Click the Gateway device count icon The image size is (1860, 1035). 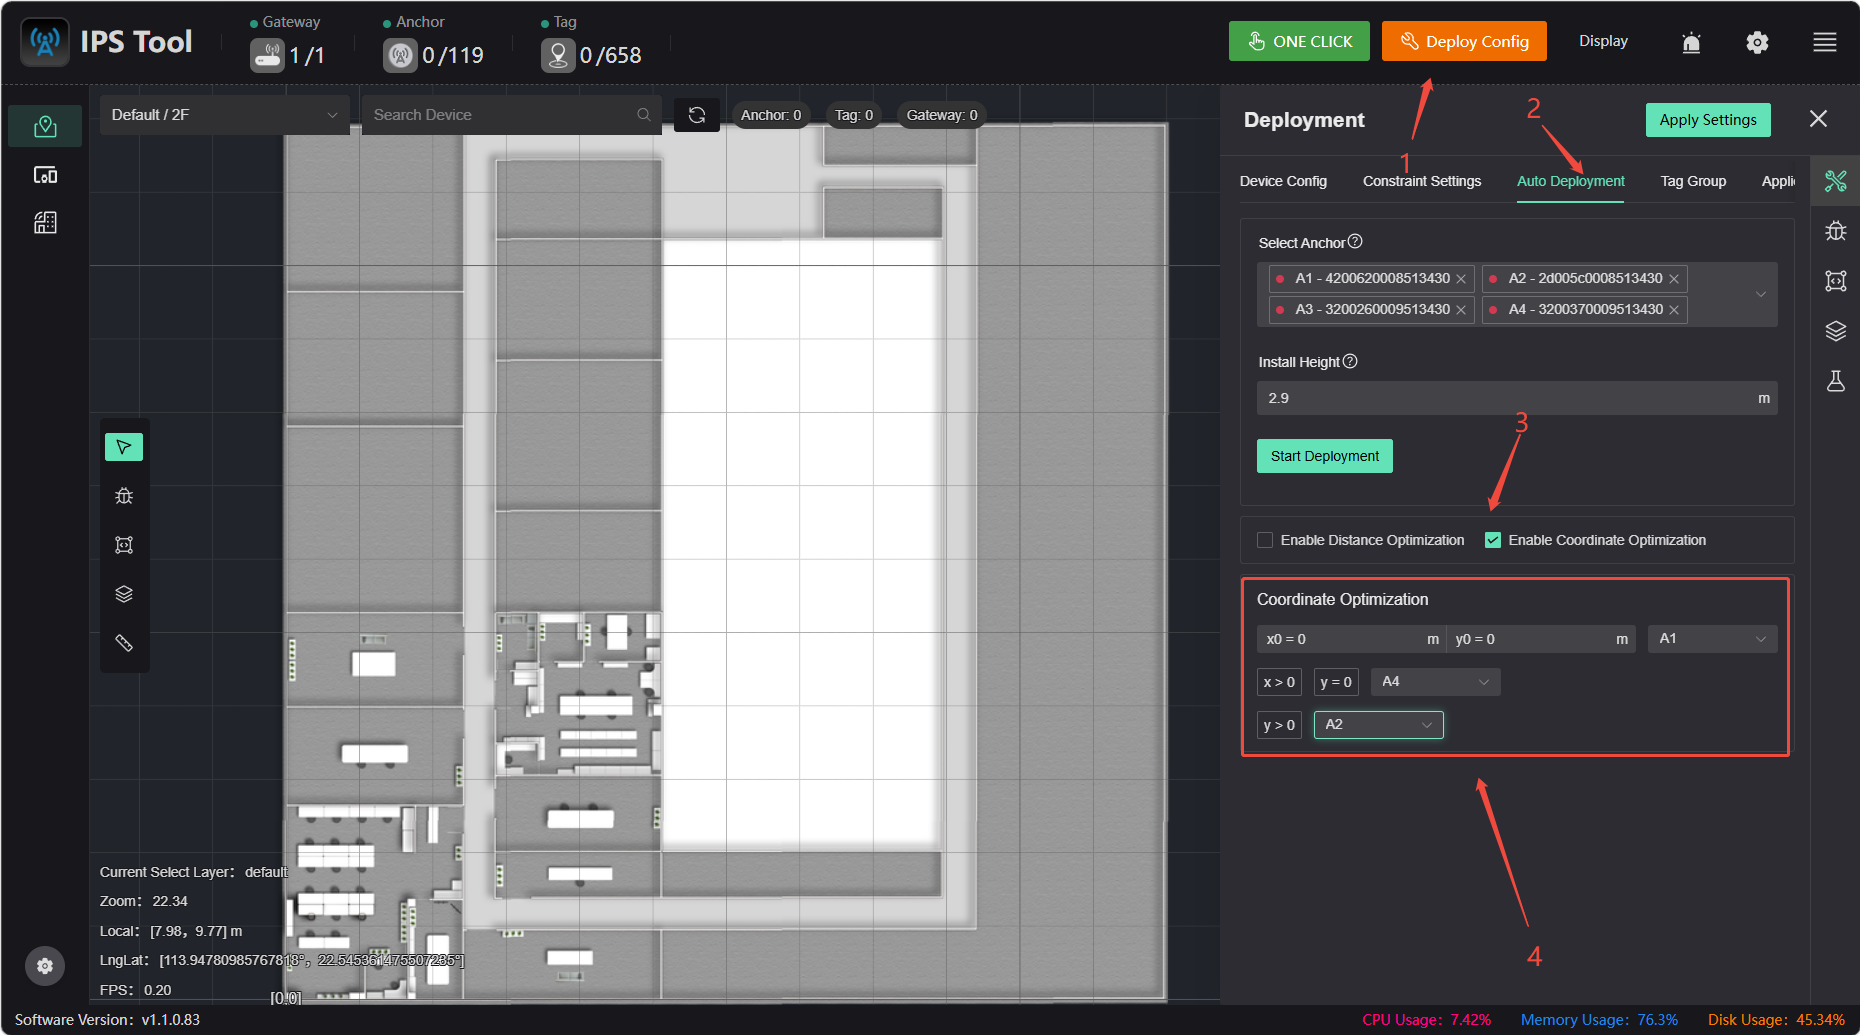coord(267,55)
